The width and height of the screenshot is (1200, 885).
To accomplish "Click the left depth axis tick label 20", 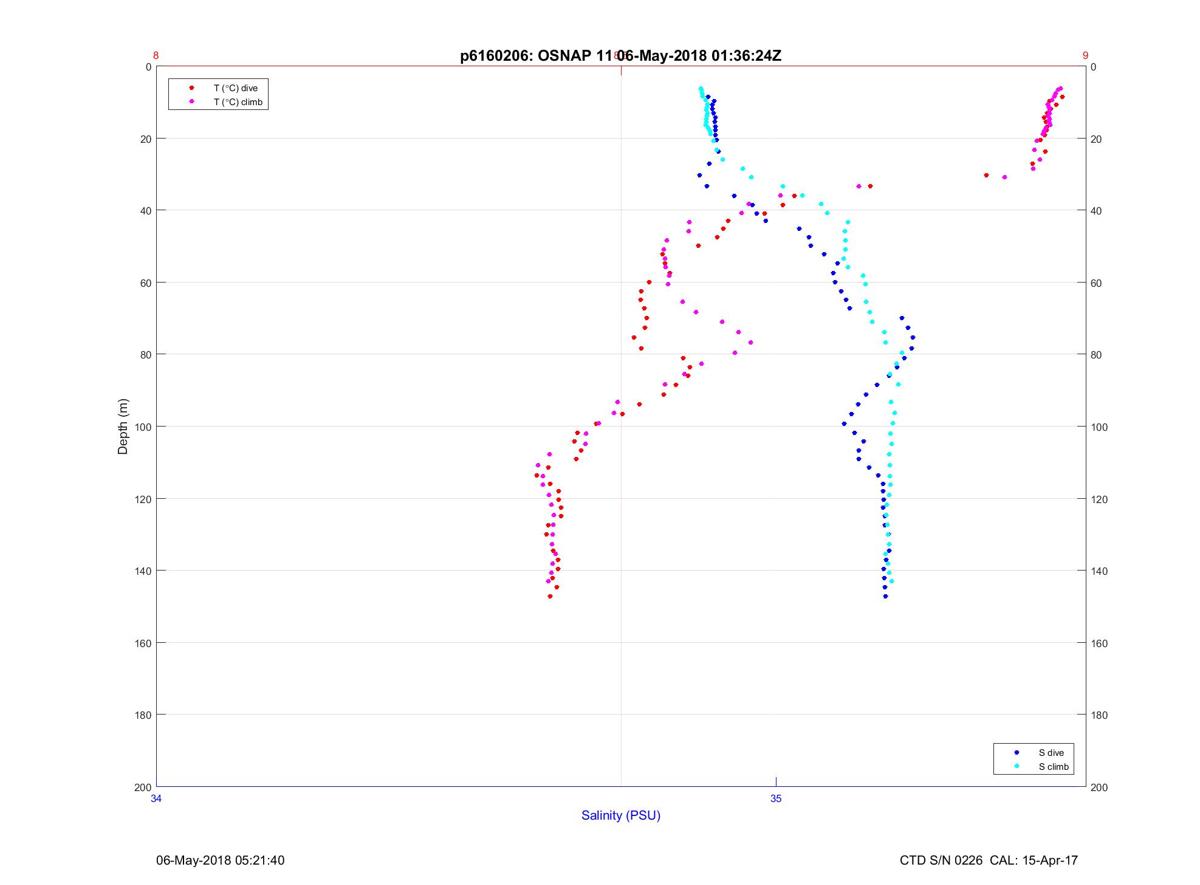I will (x=145, y=139).
